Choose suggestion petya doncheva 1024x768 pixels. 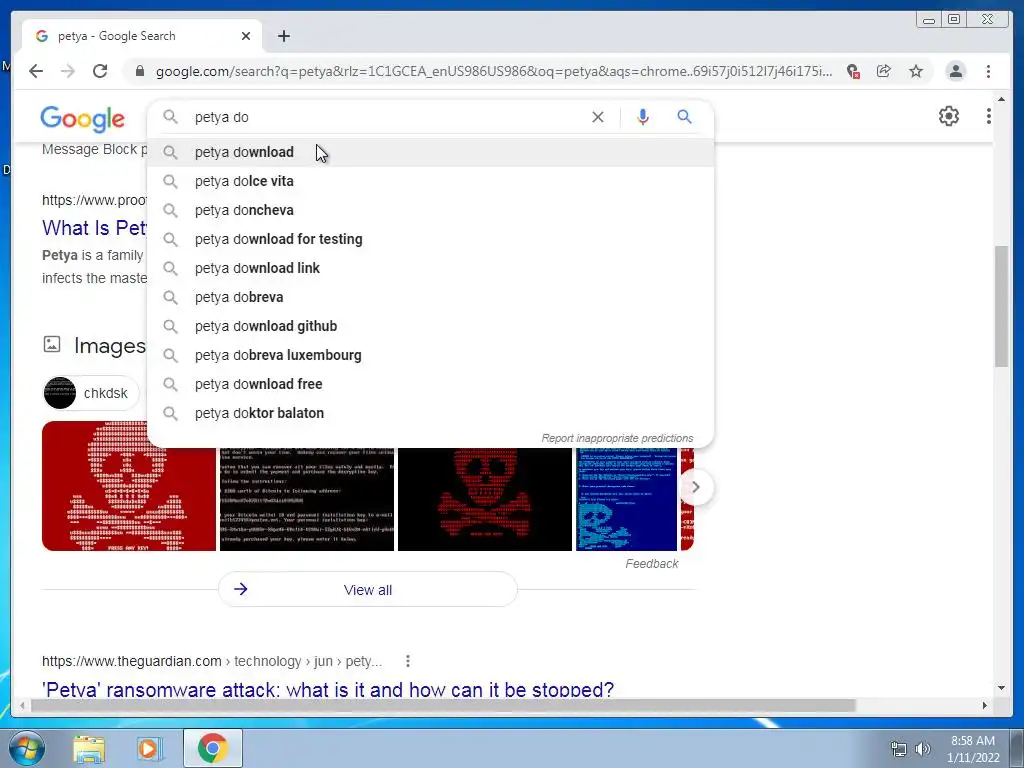pos(430,210)
